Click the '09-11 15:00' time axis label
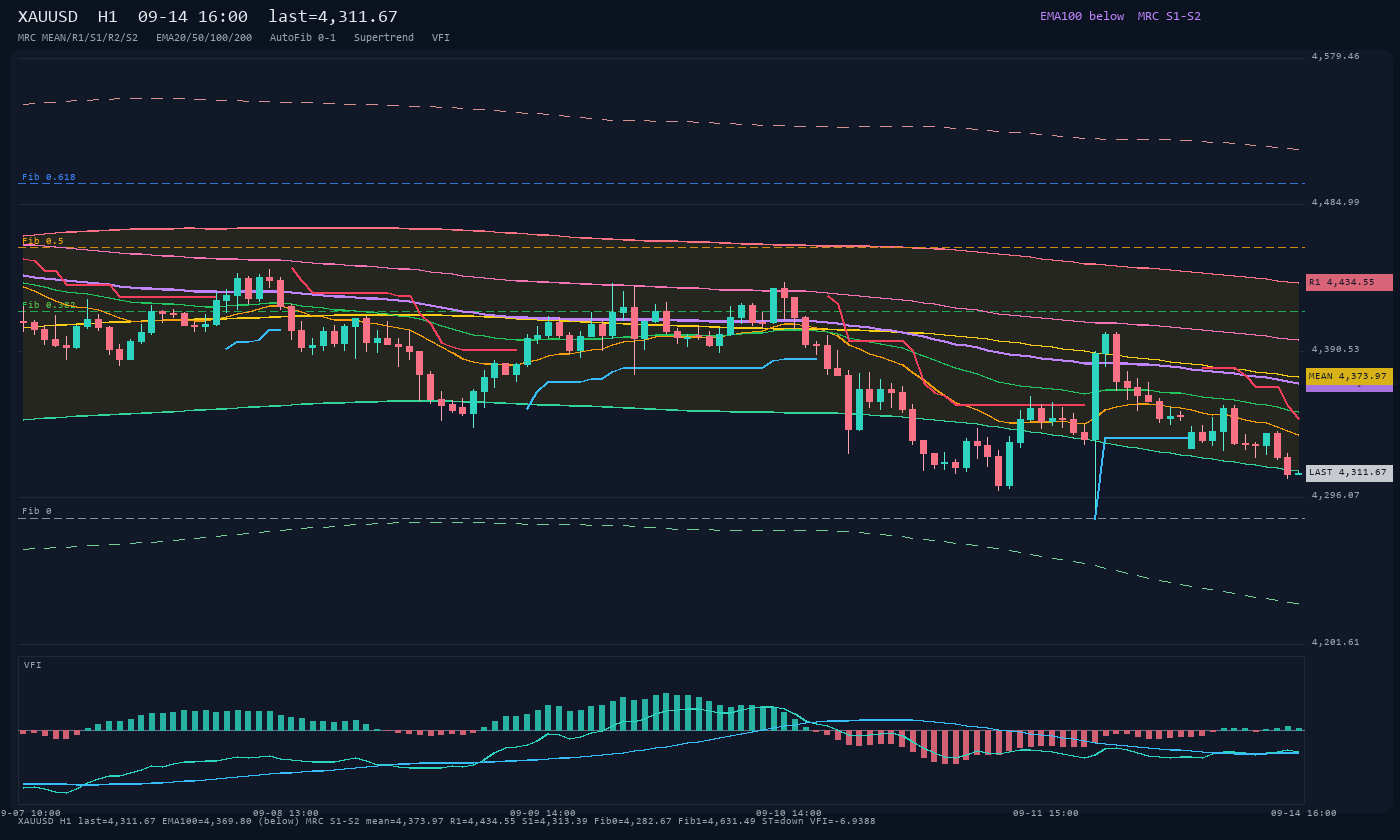The height and width of the screenshot is (840, 1400). point(1046,814)
